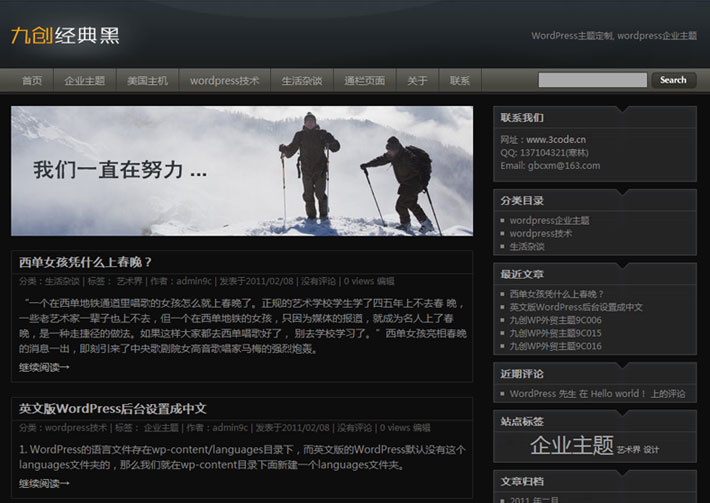Click the 站点标签 sidebar heading
Image resolution: width=710 pixels, height=503 pixels.
point(522,422)
